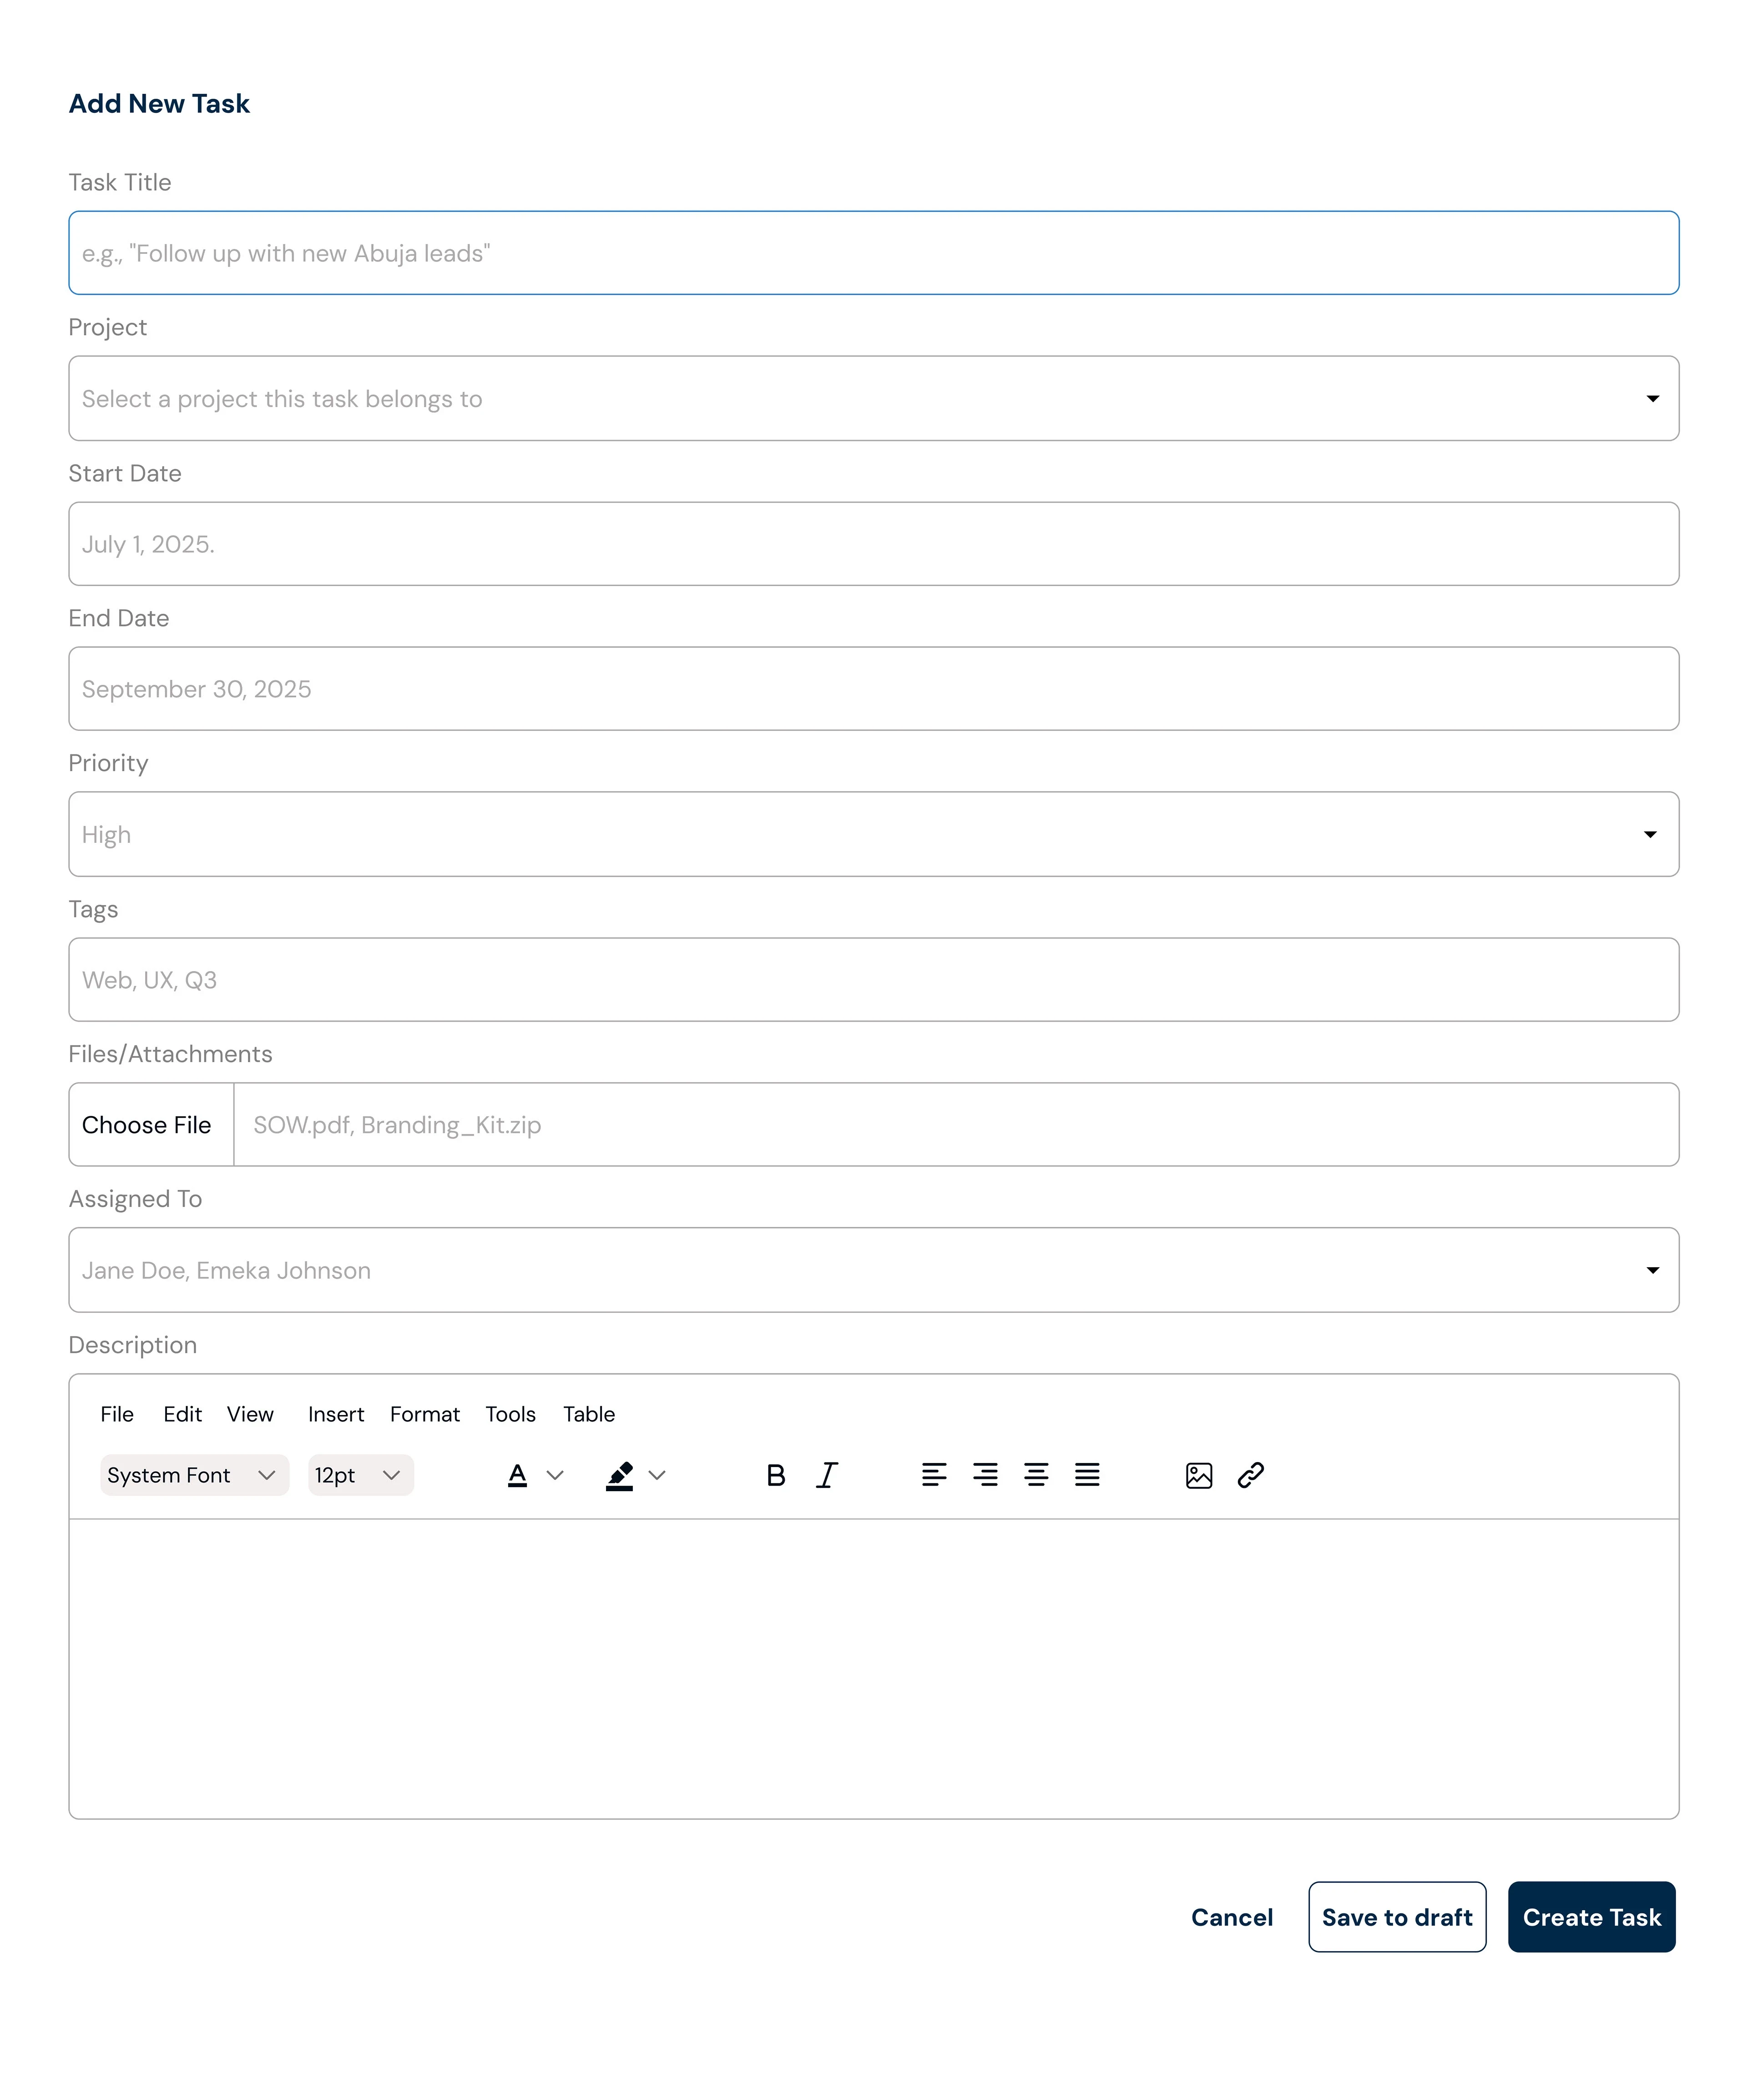This screenshot has width=1747, height=2100.
Task: Align description text left
Action: point(933,1475)
